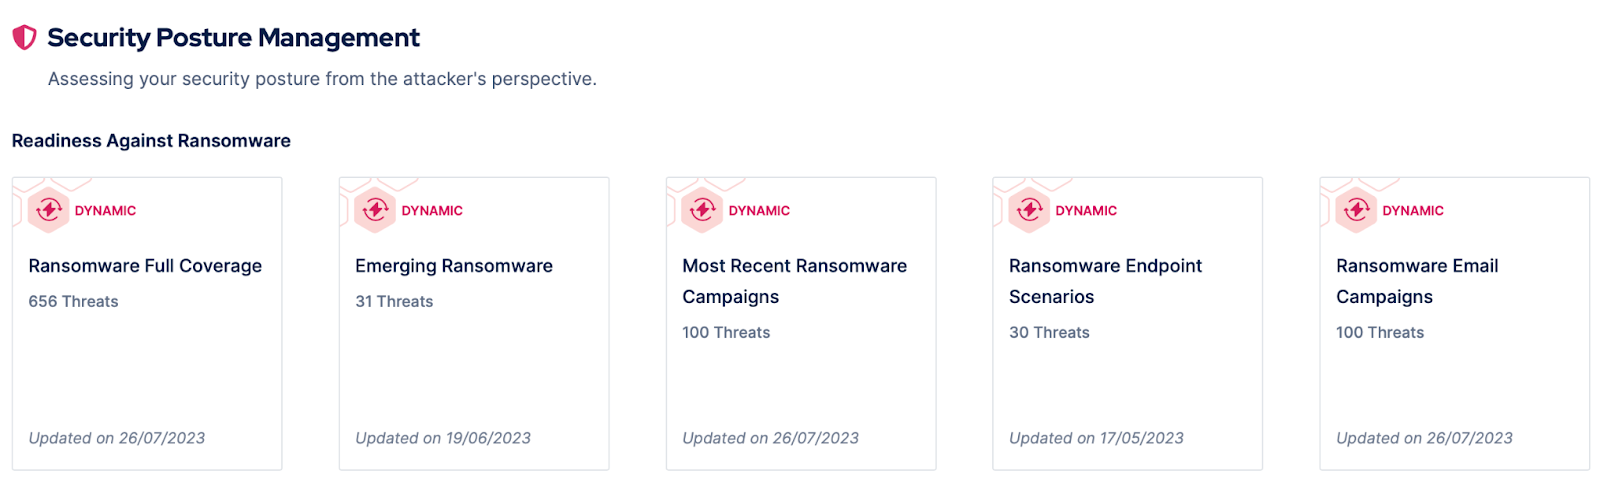Click the Security Posture Management page title
1600x481 pixels.
point(233,38)
